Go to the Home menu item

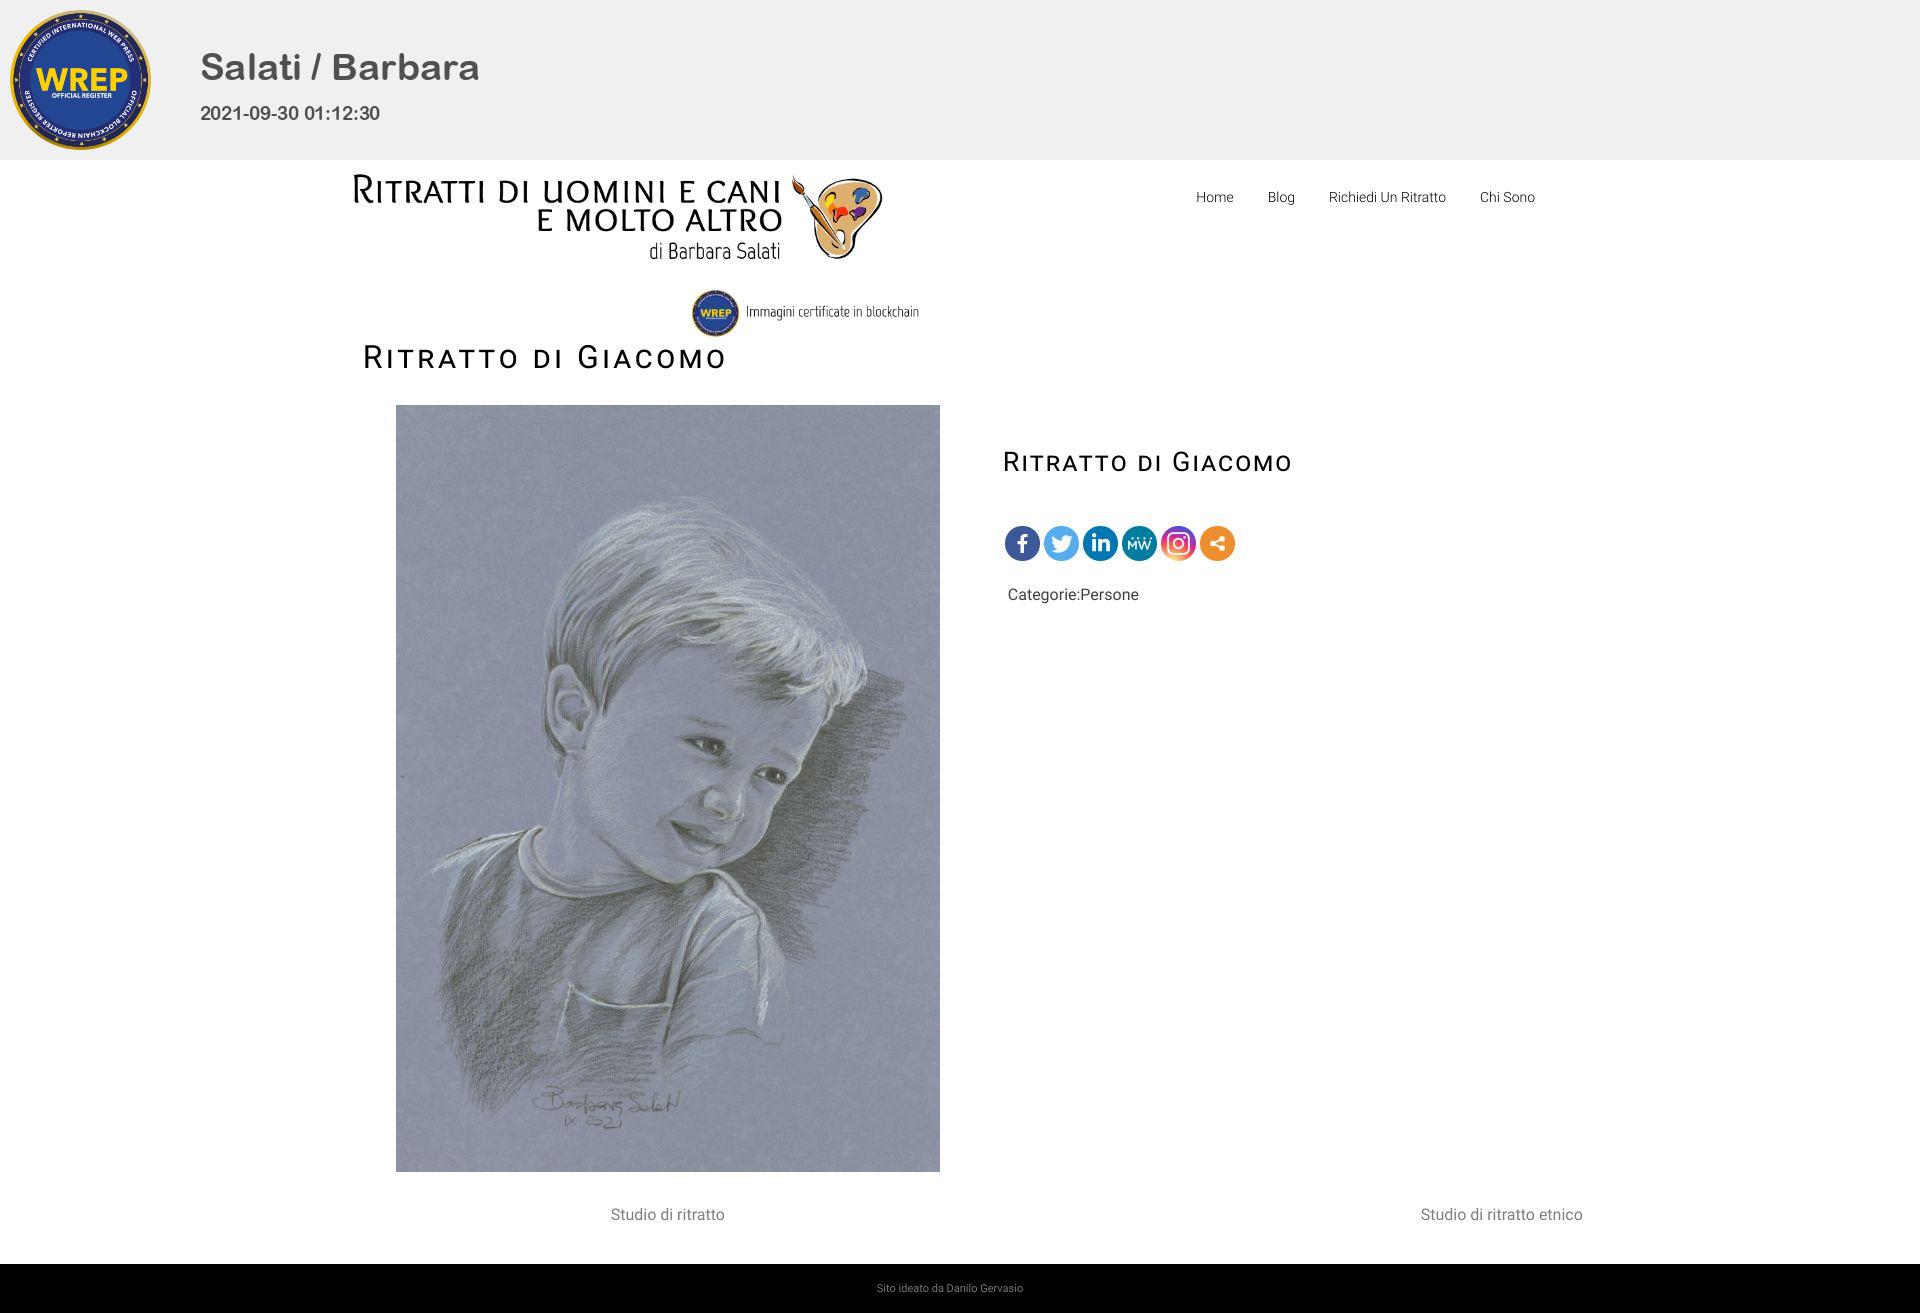(1214, 197)
